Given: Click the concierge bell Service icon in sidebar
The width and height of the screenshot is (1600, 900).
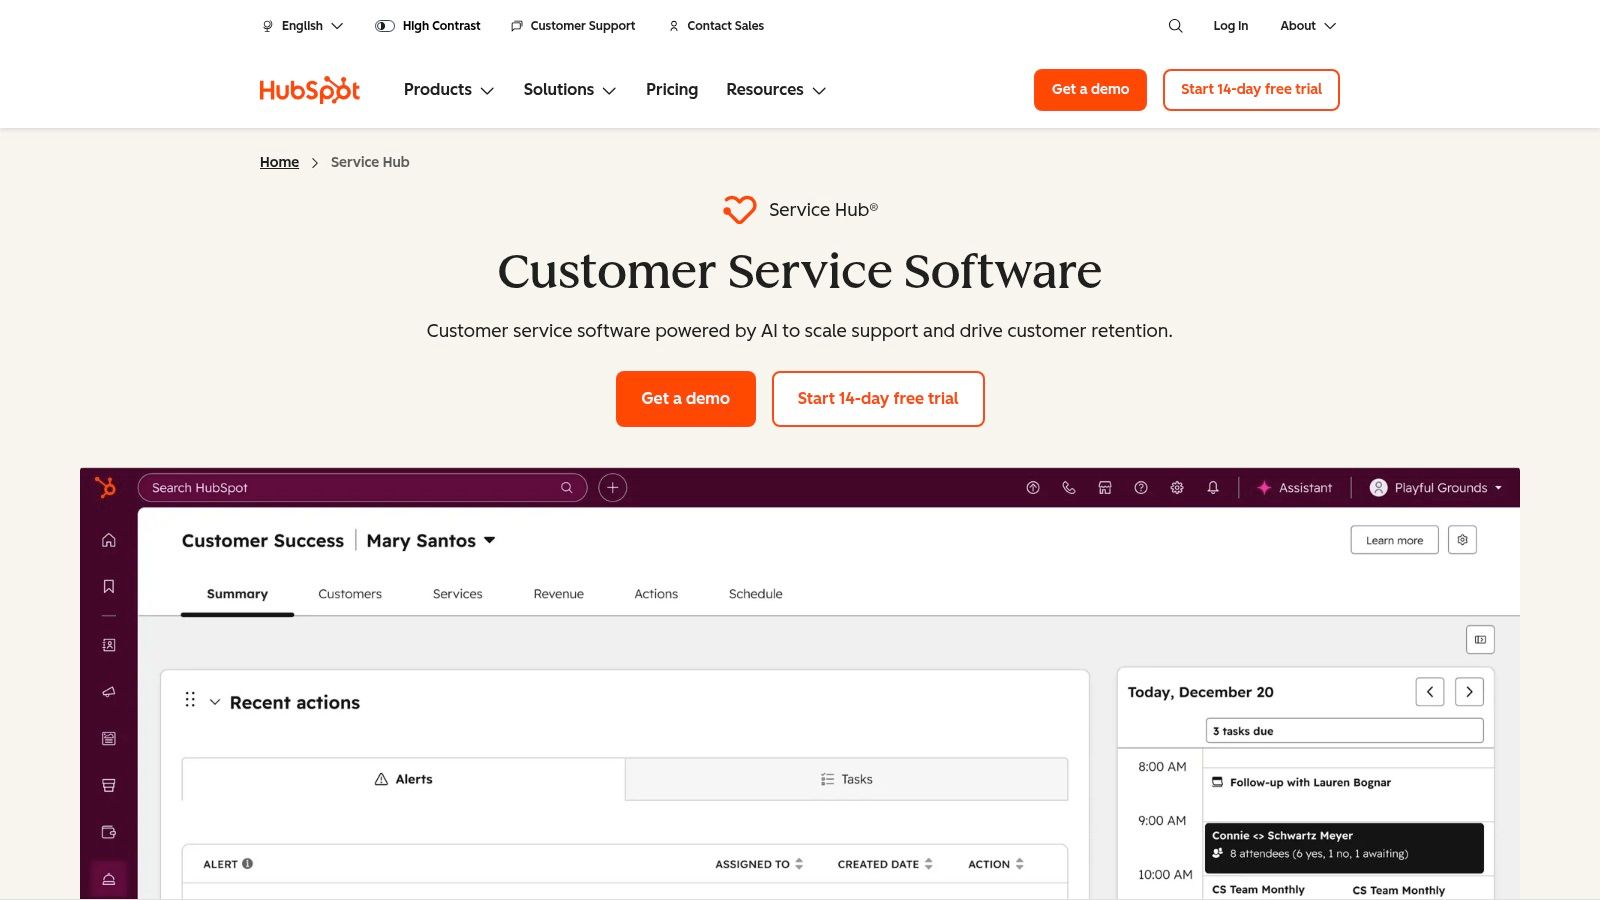Looking at the screenshot, I should coord(108,877).
